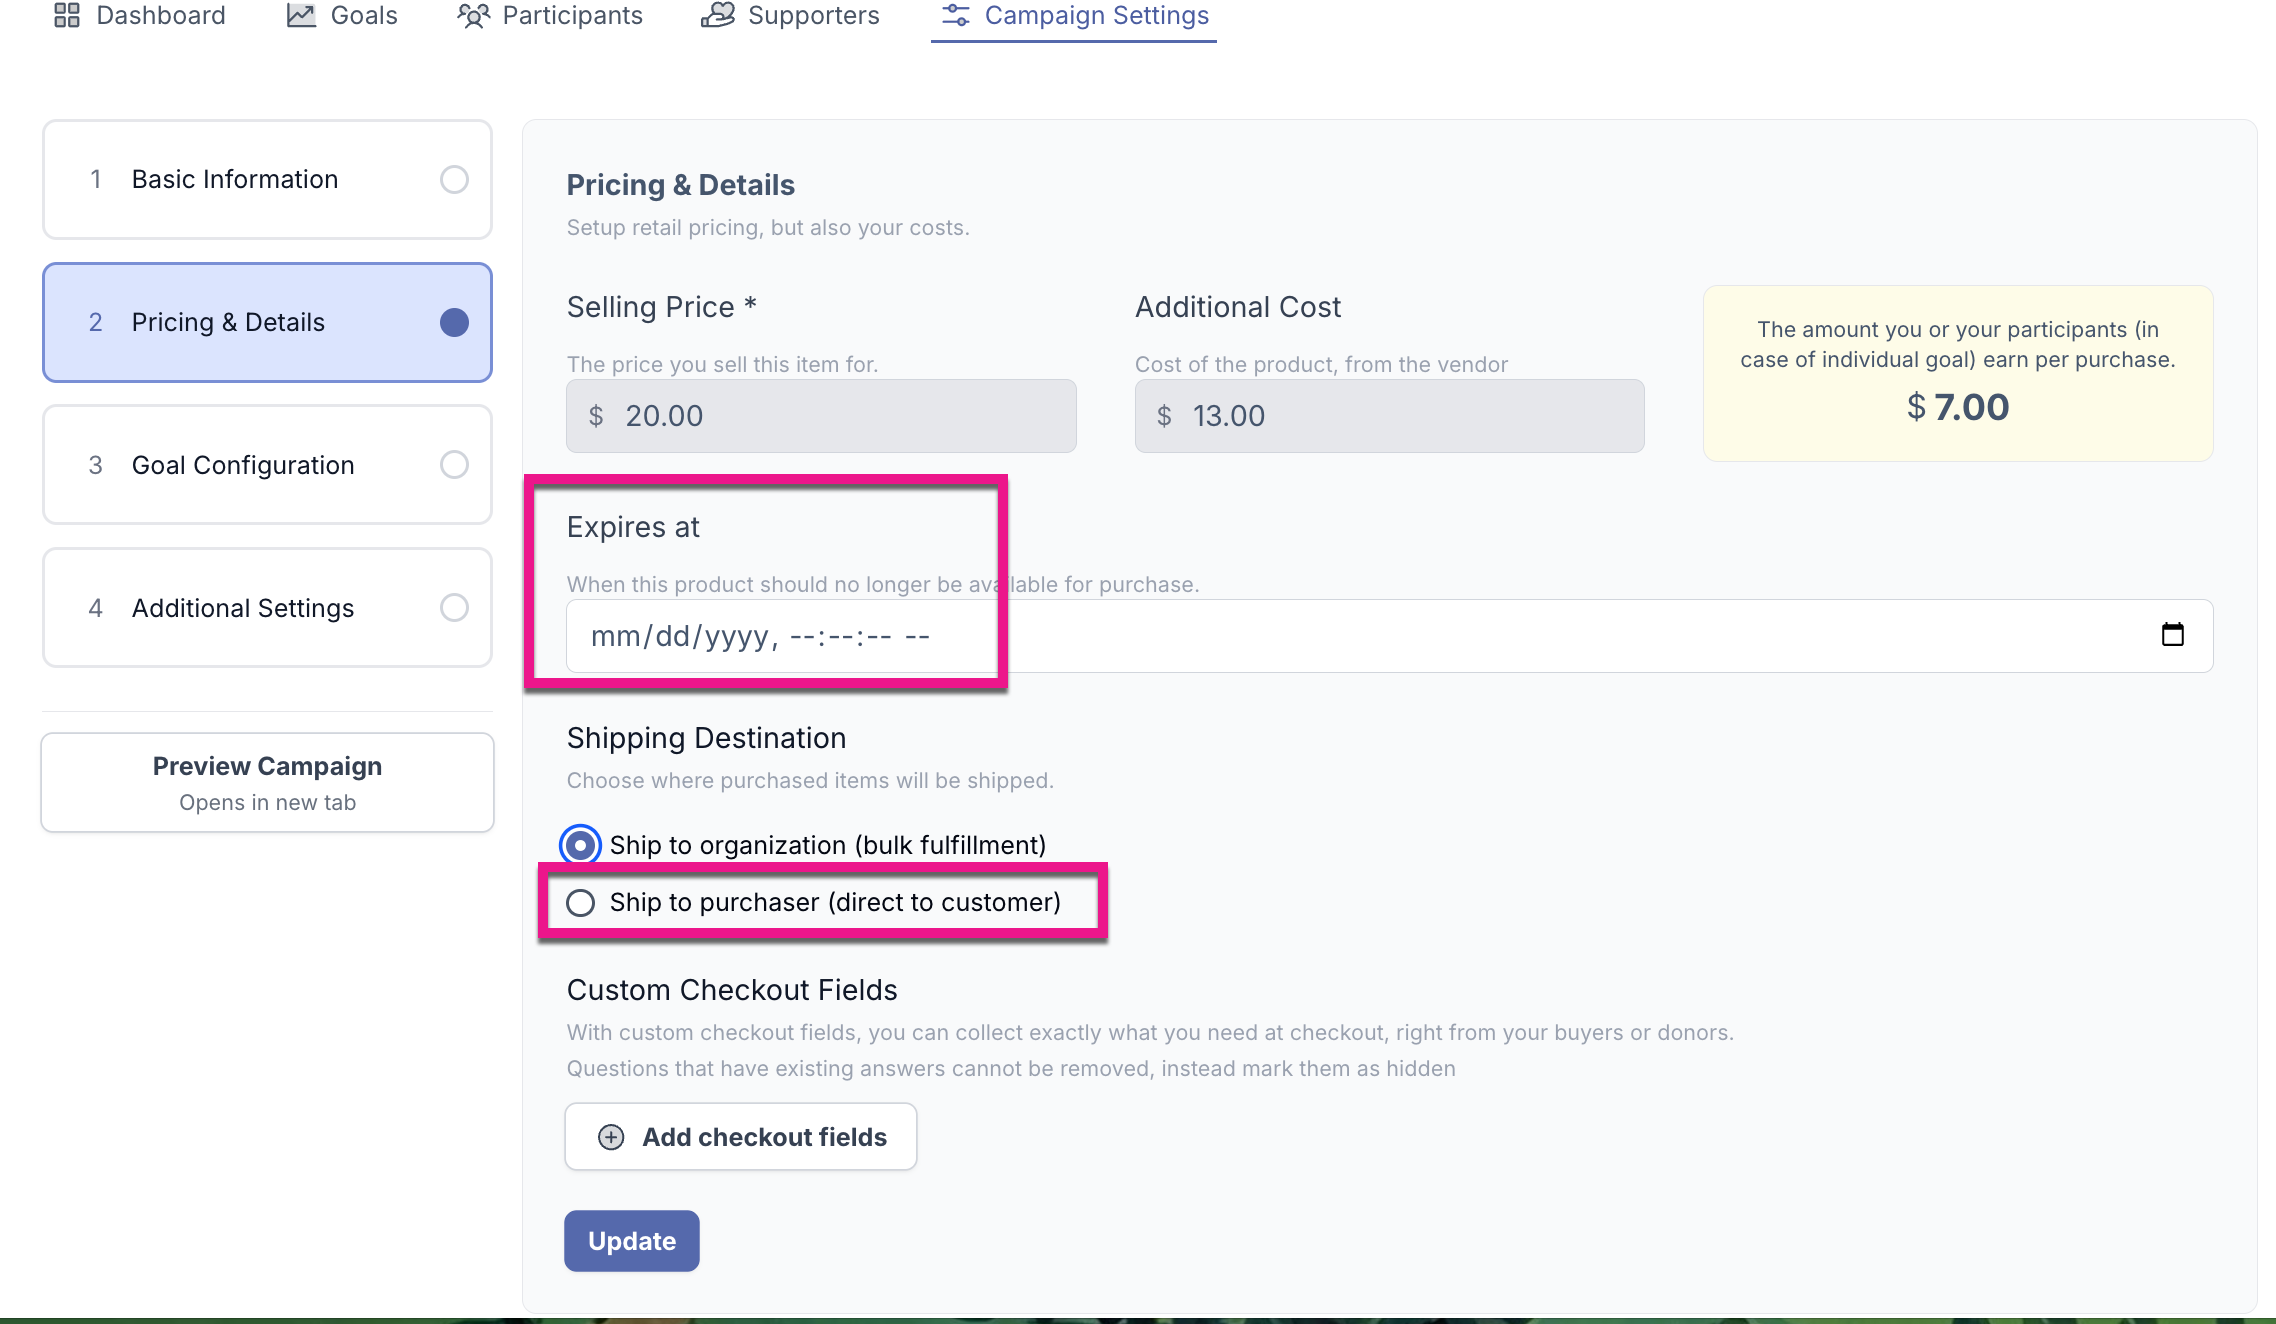Open the calendar picker icon in Expires at

[2172, 635]
